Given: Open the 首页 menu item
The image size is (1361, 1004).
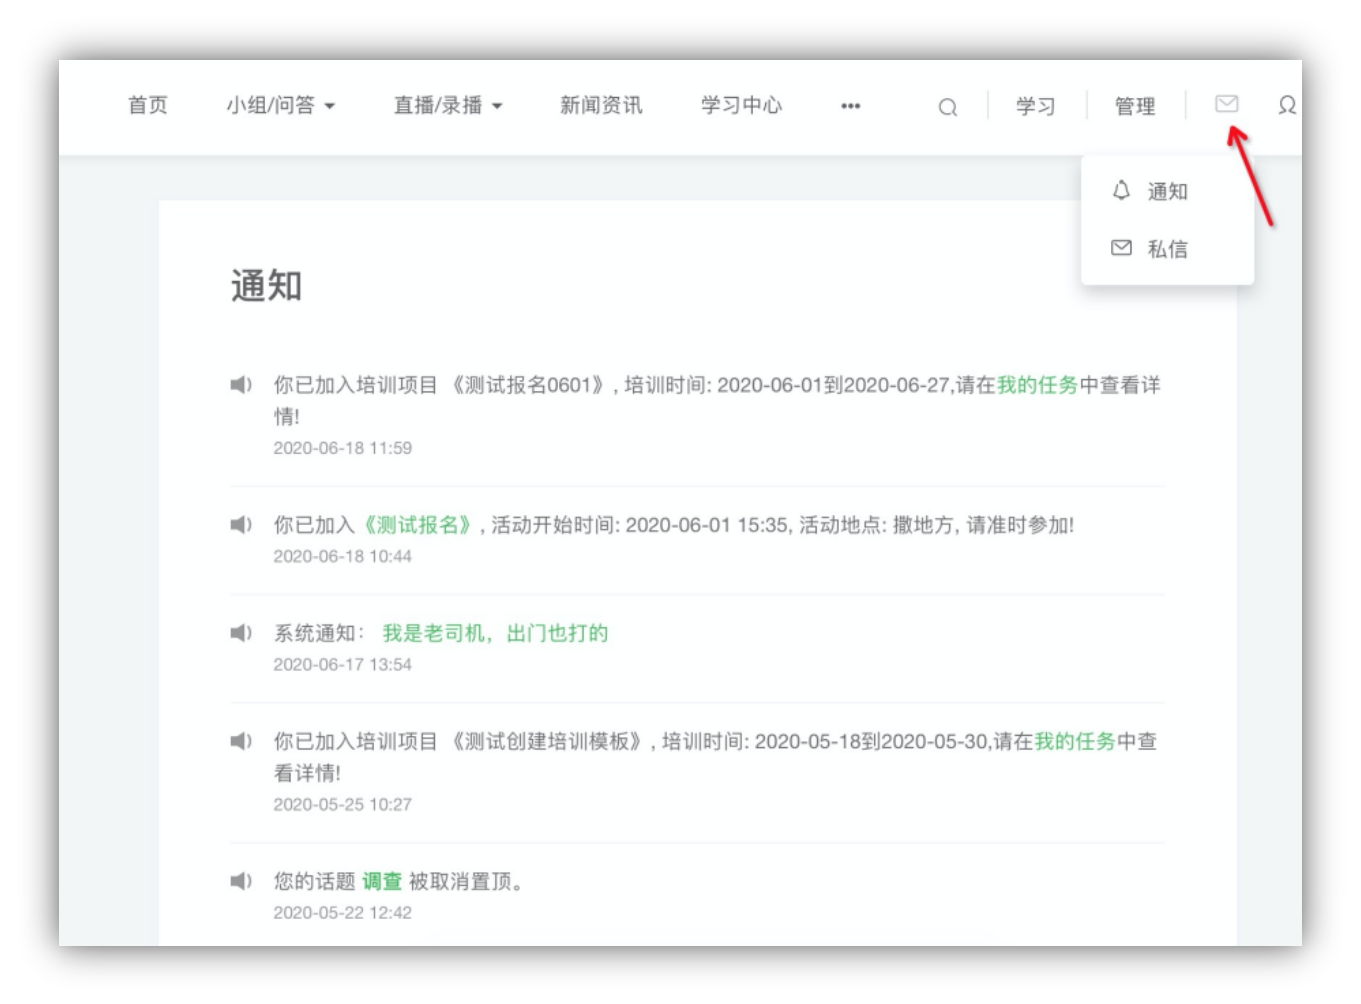Looking at the screenshot, I should (147, 105).
